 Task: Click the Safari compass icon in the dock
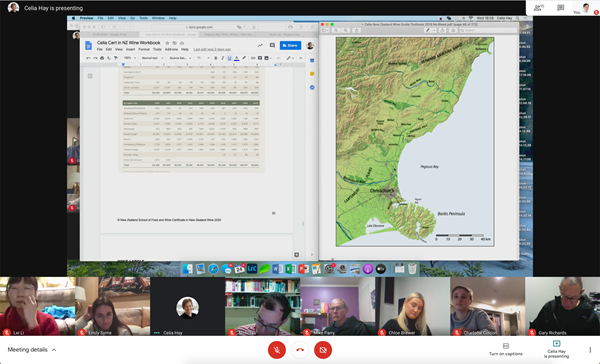213,269
